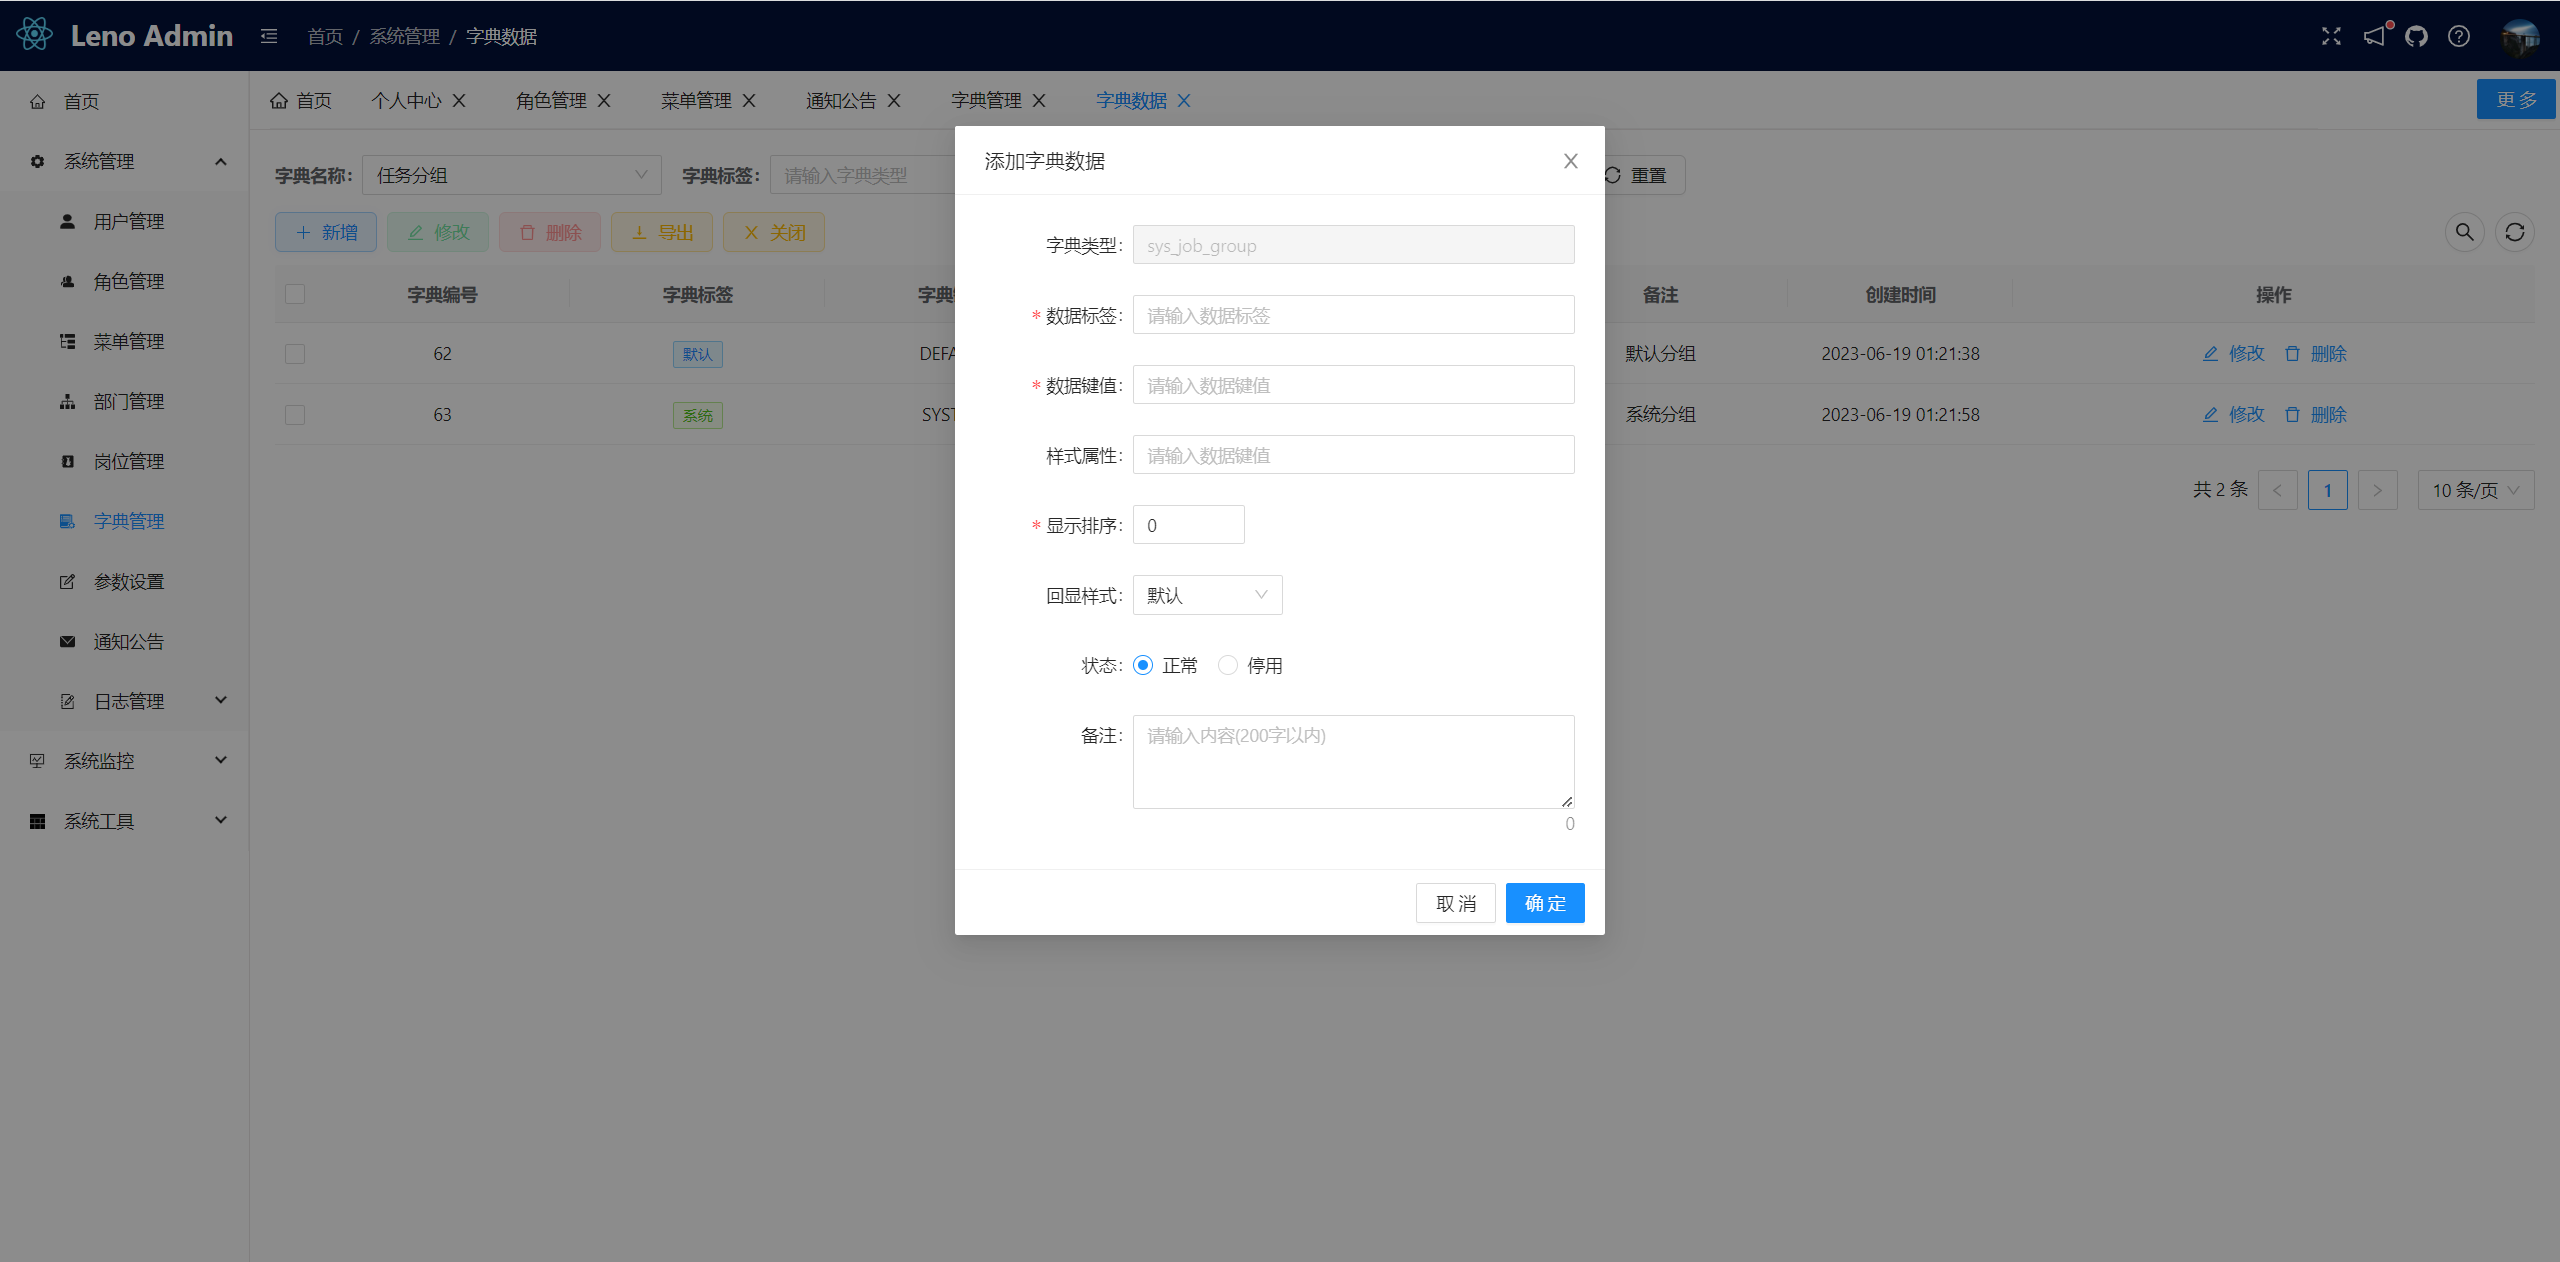Open the 字典名称 任务分组 dropdown

pyautogui.click(x=511, y=175)
